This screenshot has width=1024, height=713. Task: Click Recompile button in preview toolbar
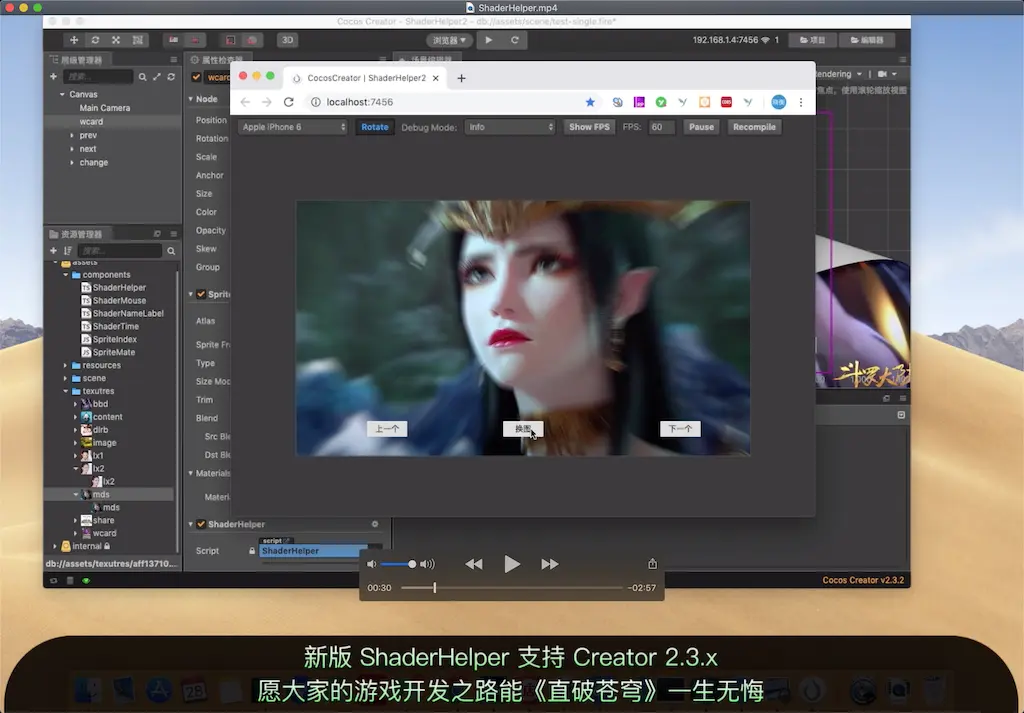[x=754, y=127]
